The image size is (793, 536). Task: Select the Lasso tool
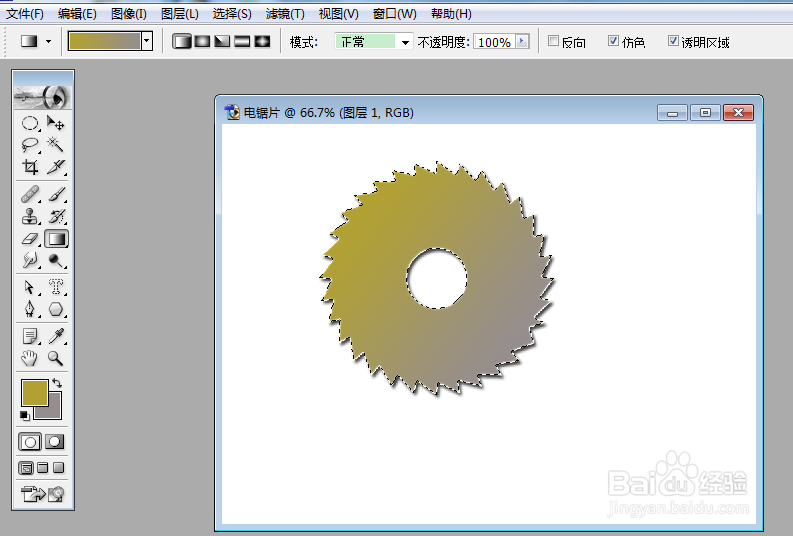point(30,145)
